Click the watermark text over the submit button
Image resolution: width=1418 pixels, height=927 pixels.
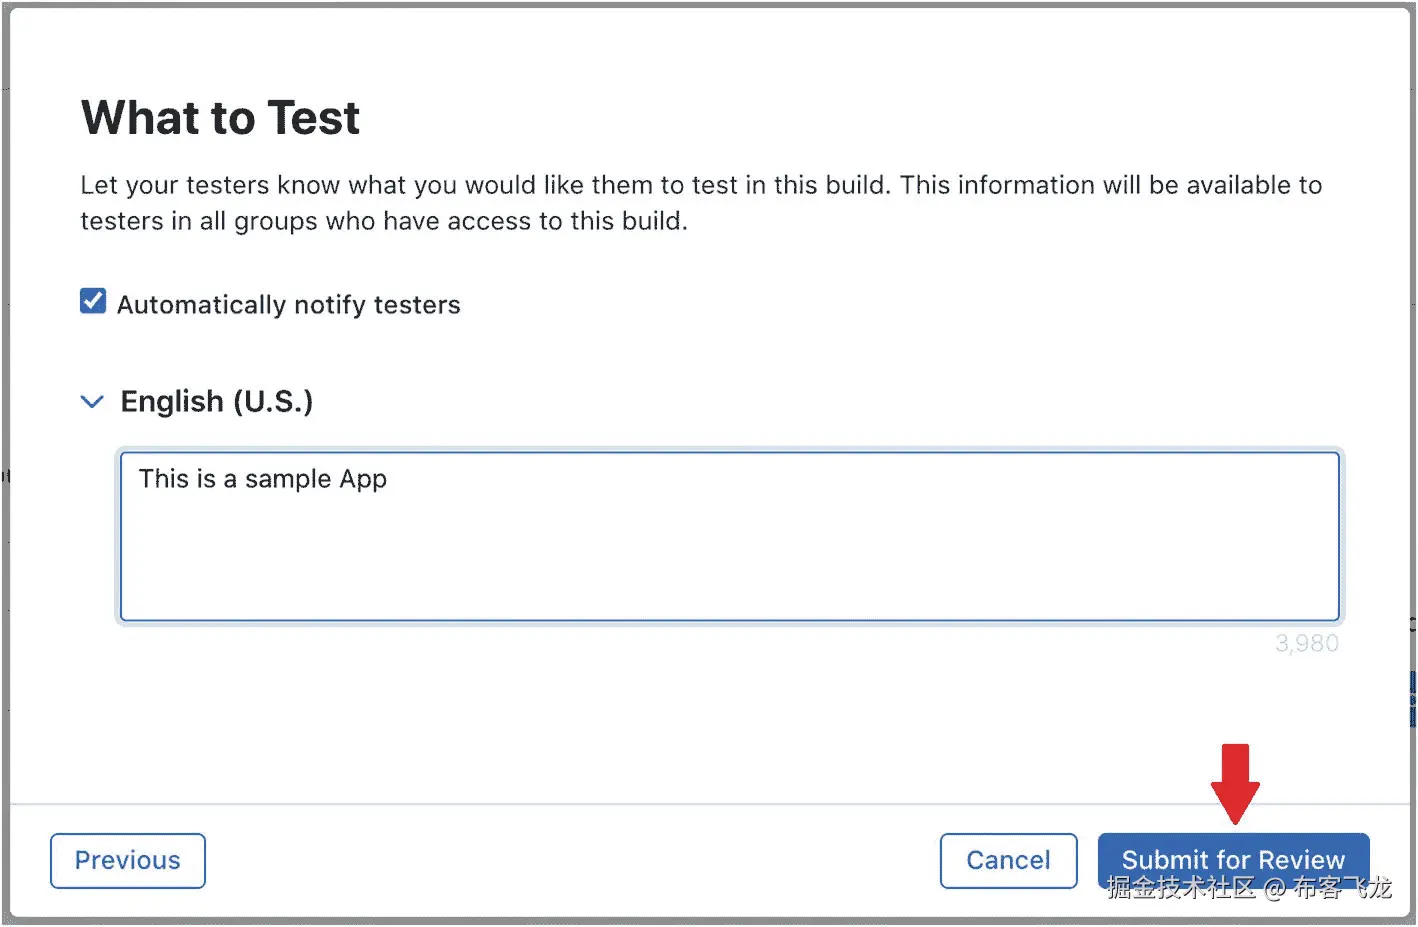(1249, 888)
